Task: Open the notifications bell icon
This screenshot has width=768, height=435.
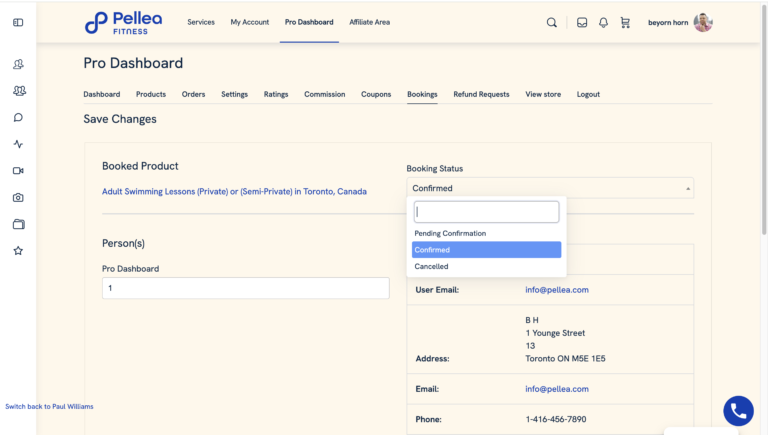Action: point(603,23)
